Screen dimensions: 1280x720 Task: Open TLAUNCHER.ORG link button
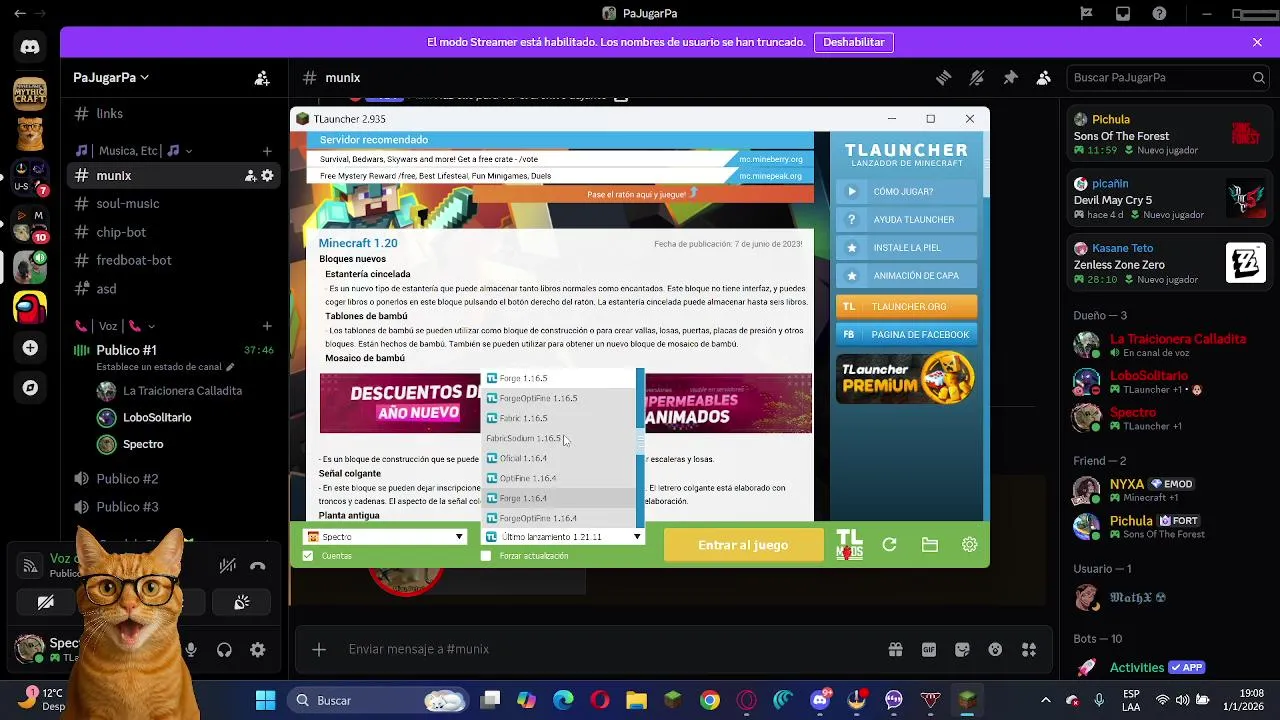pyautogui.click(x=906, y=307)
